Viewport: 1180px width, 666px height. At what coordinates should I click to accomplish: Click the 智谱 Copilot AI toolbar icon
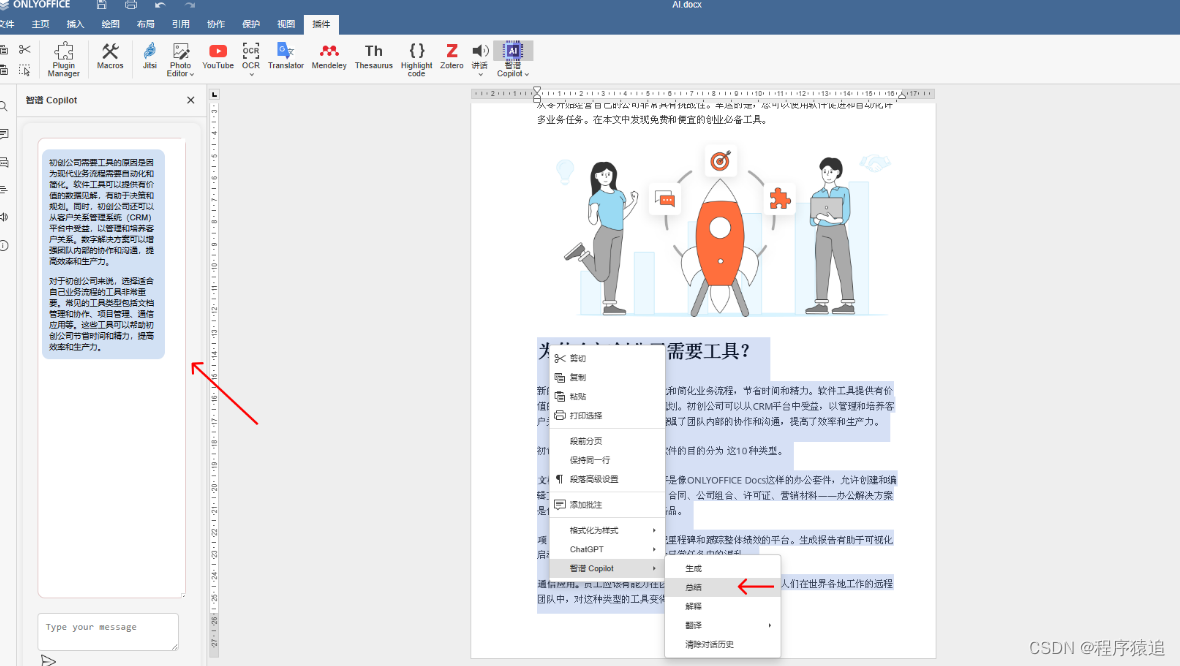click(513, 50)
